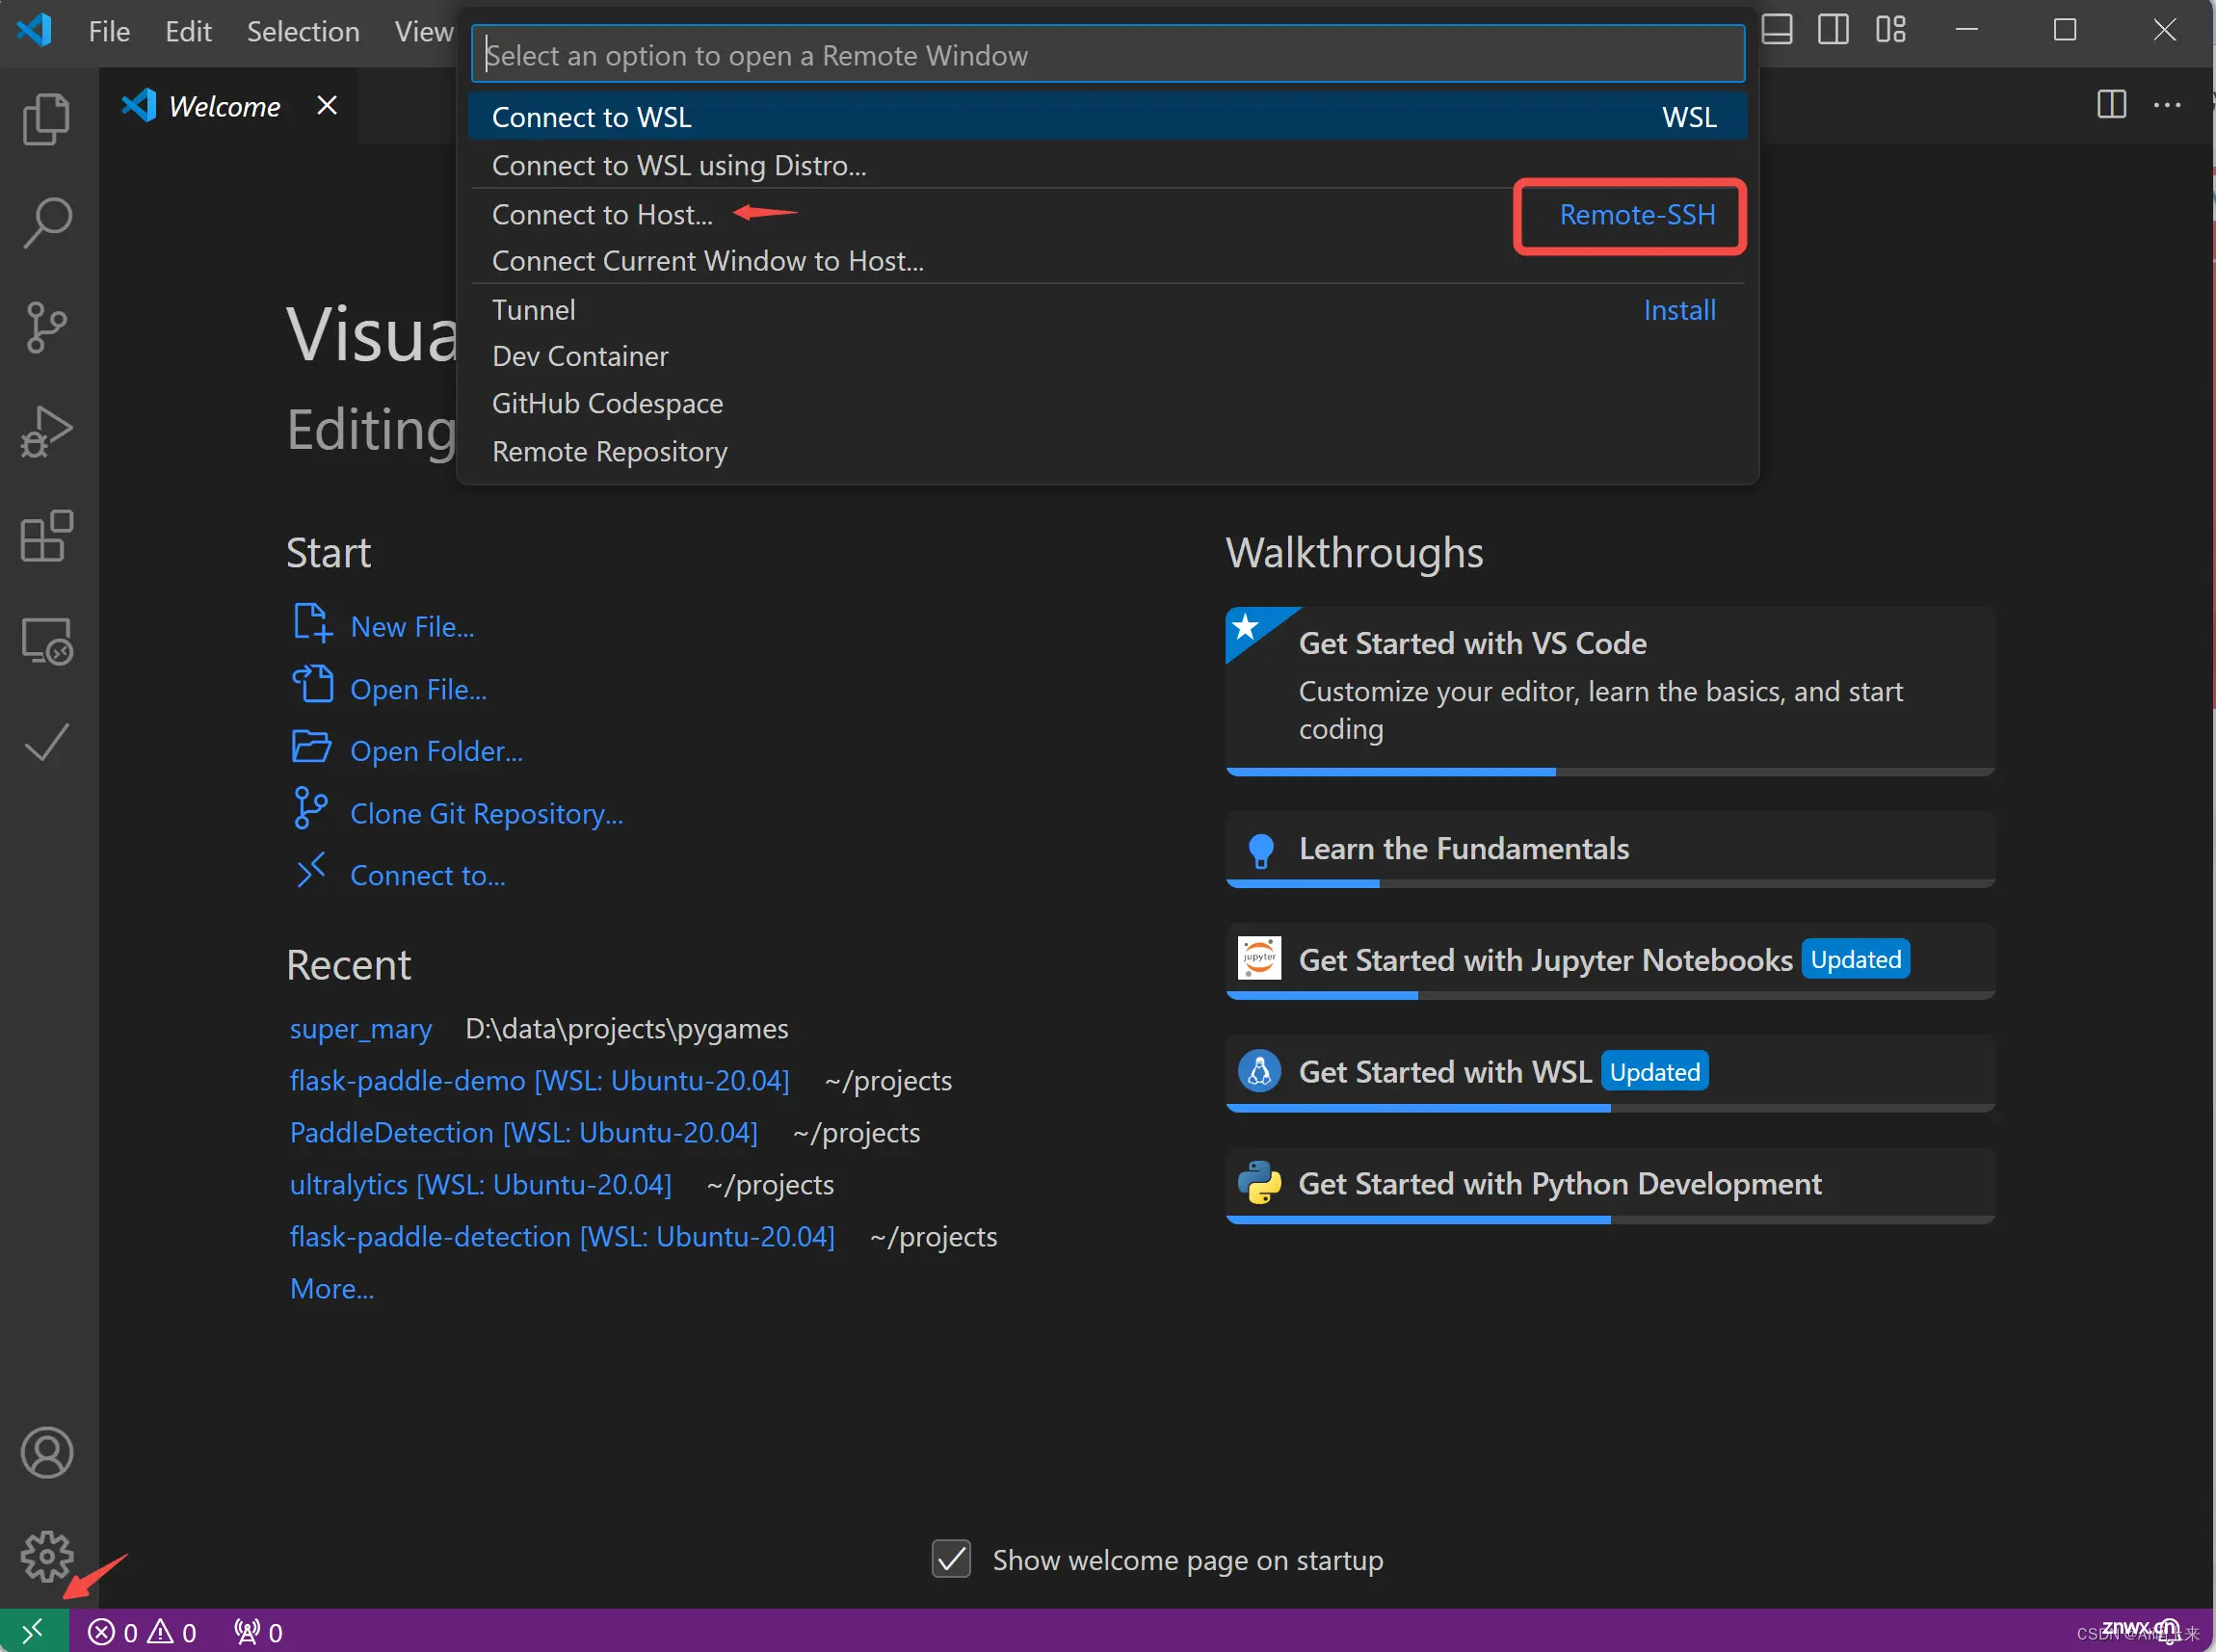Click the Open File icon under Start
2216x1652 pixels.
(x=311, y=685)
